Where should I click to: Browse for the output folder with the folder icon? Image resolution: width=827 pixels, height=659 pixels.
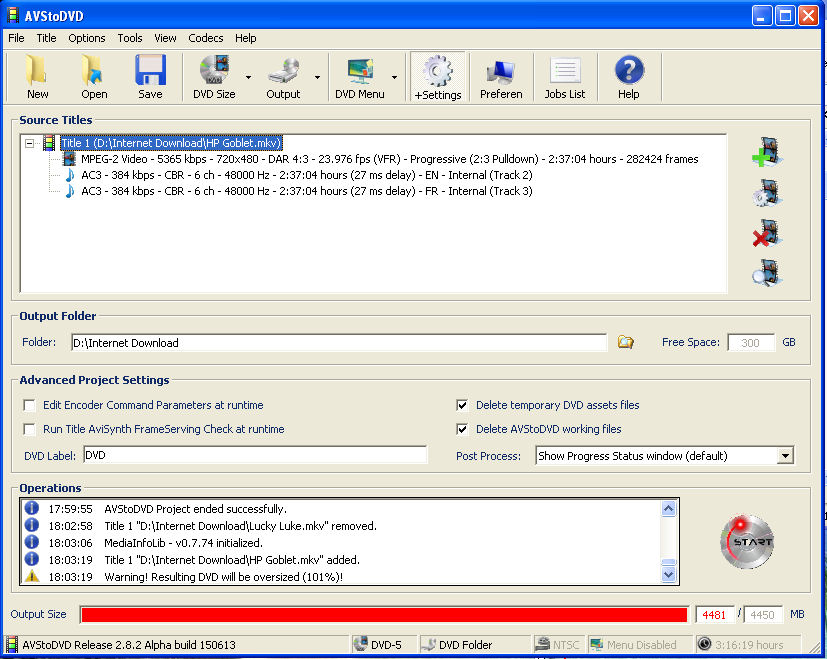point(626,342)
